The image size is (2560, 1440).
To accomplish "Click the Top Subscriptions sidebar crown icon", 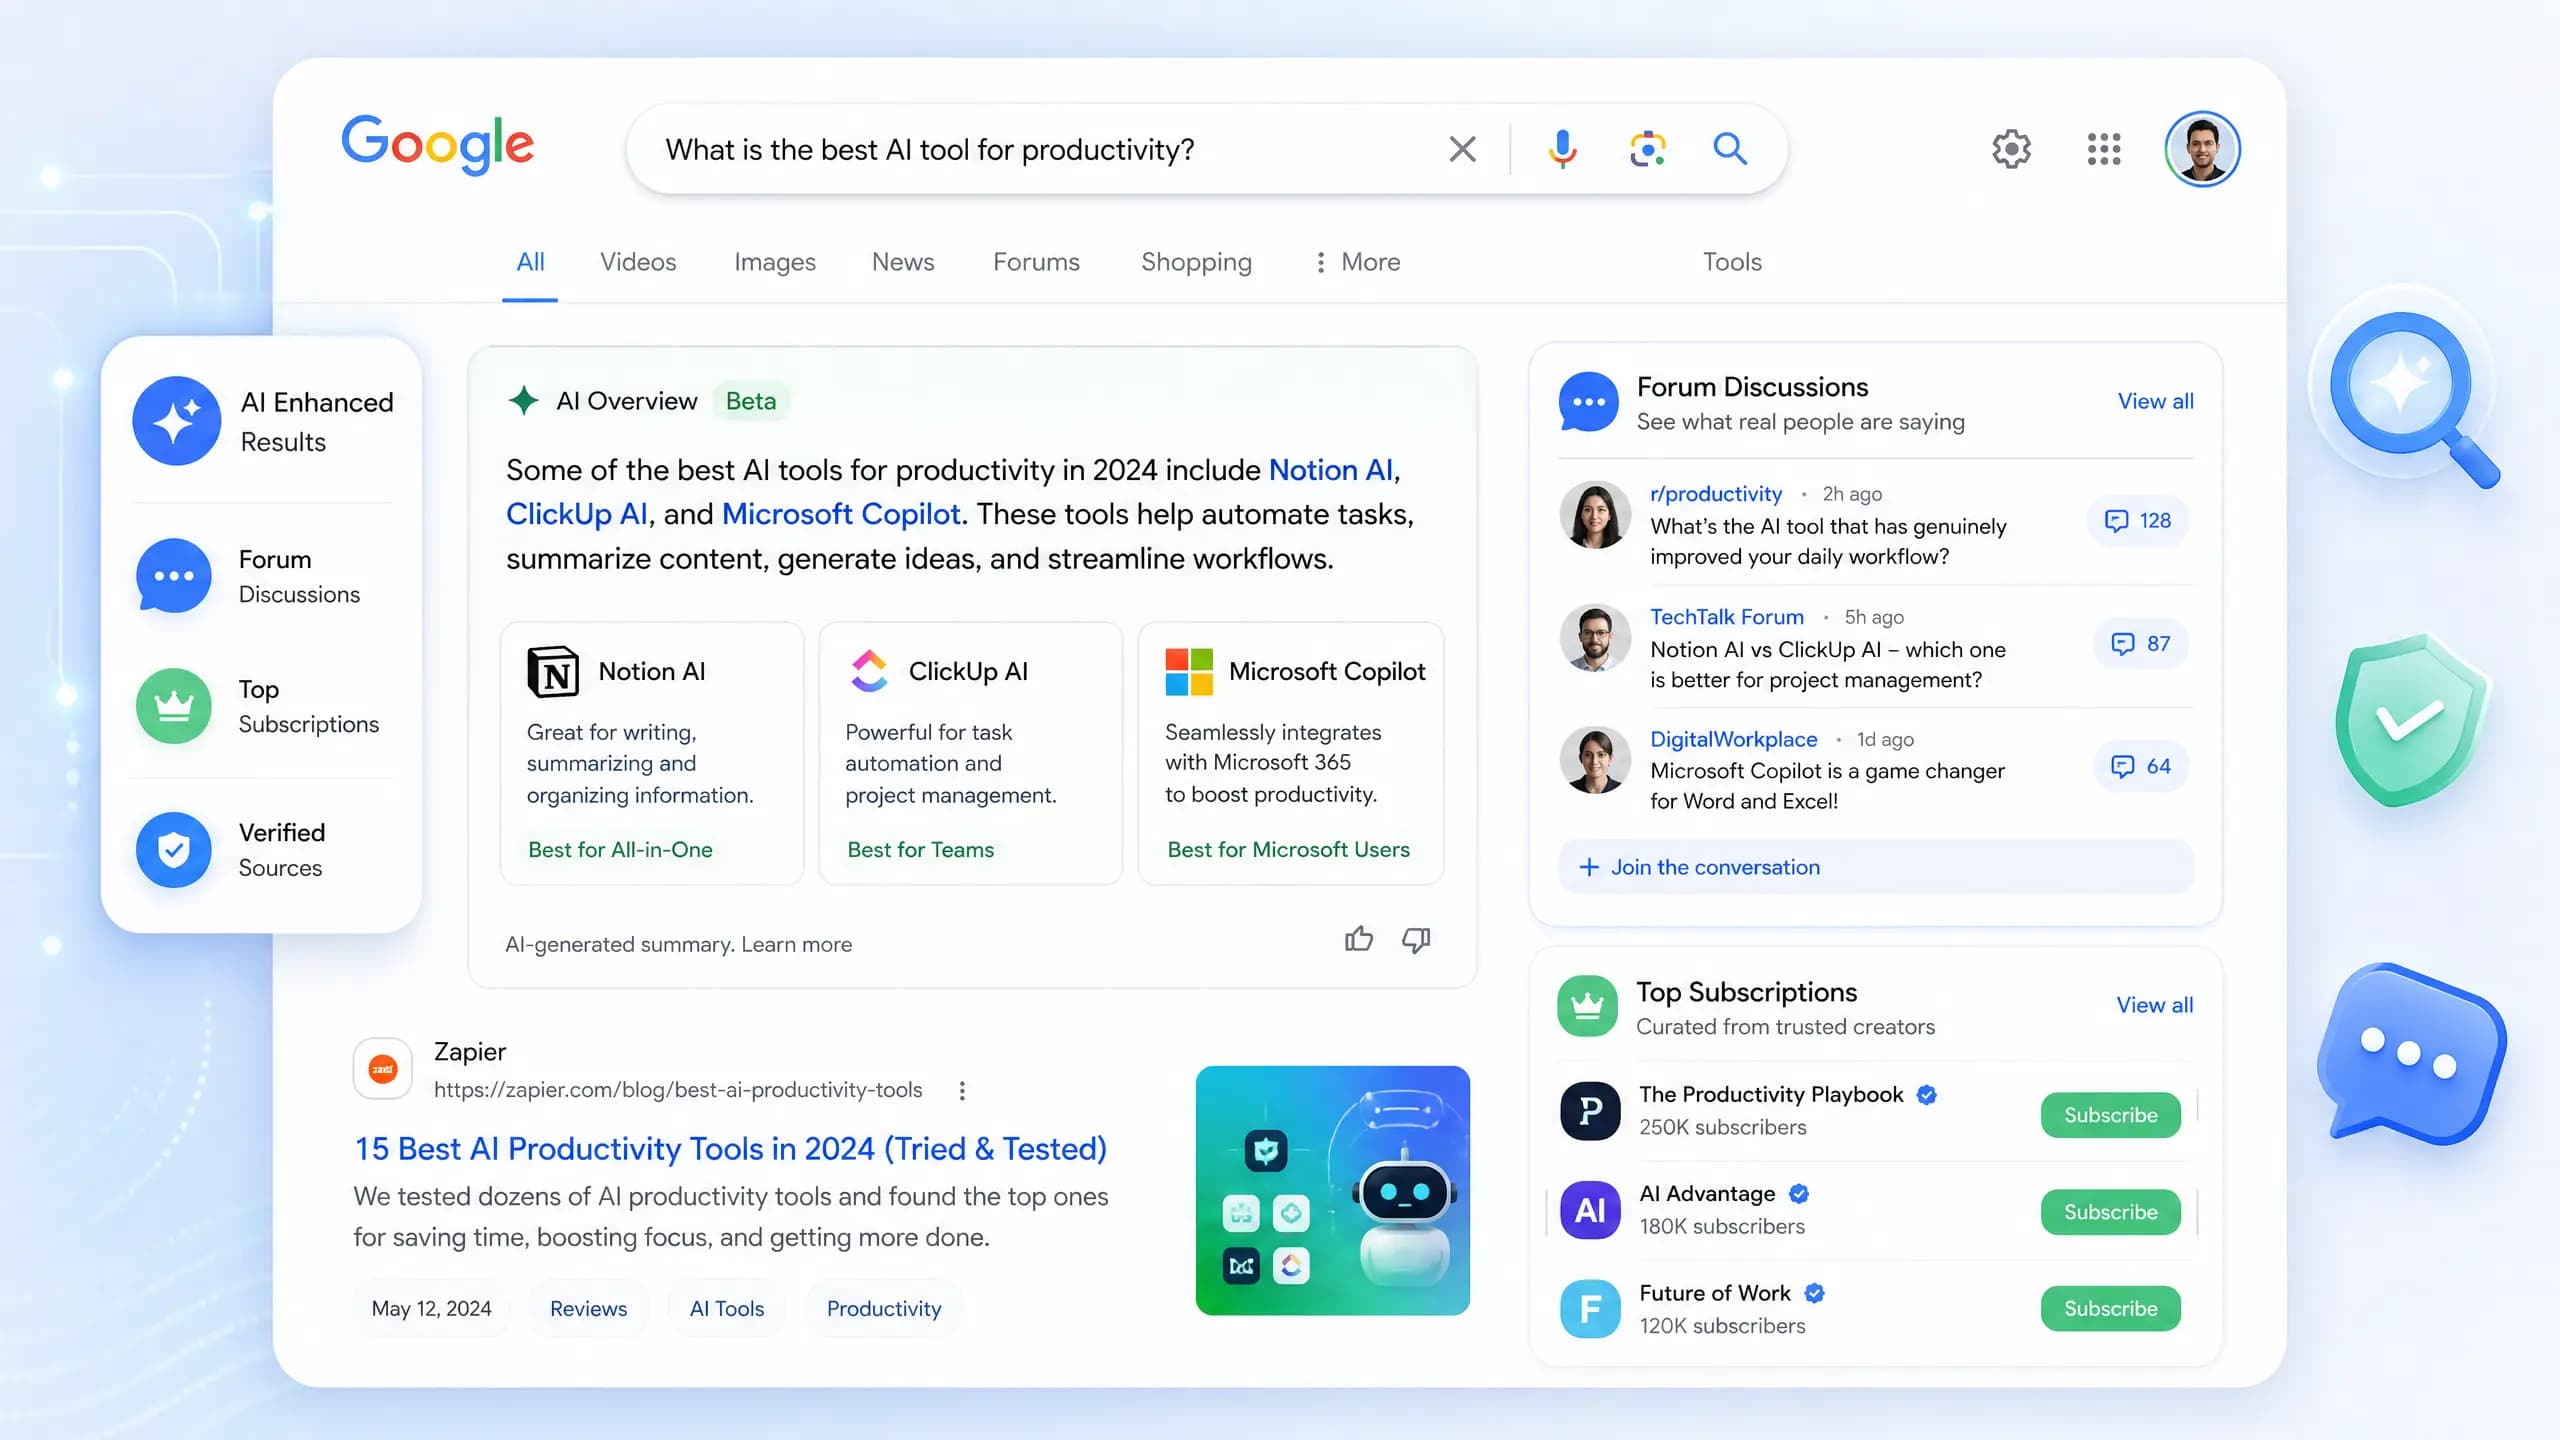I will coord(174,706).
